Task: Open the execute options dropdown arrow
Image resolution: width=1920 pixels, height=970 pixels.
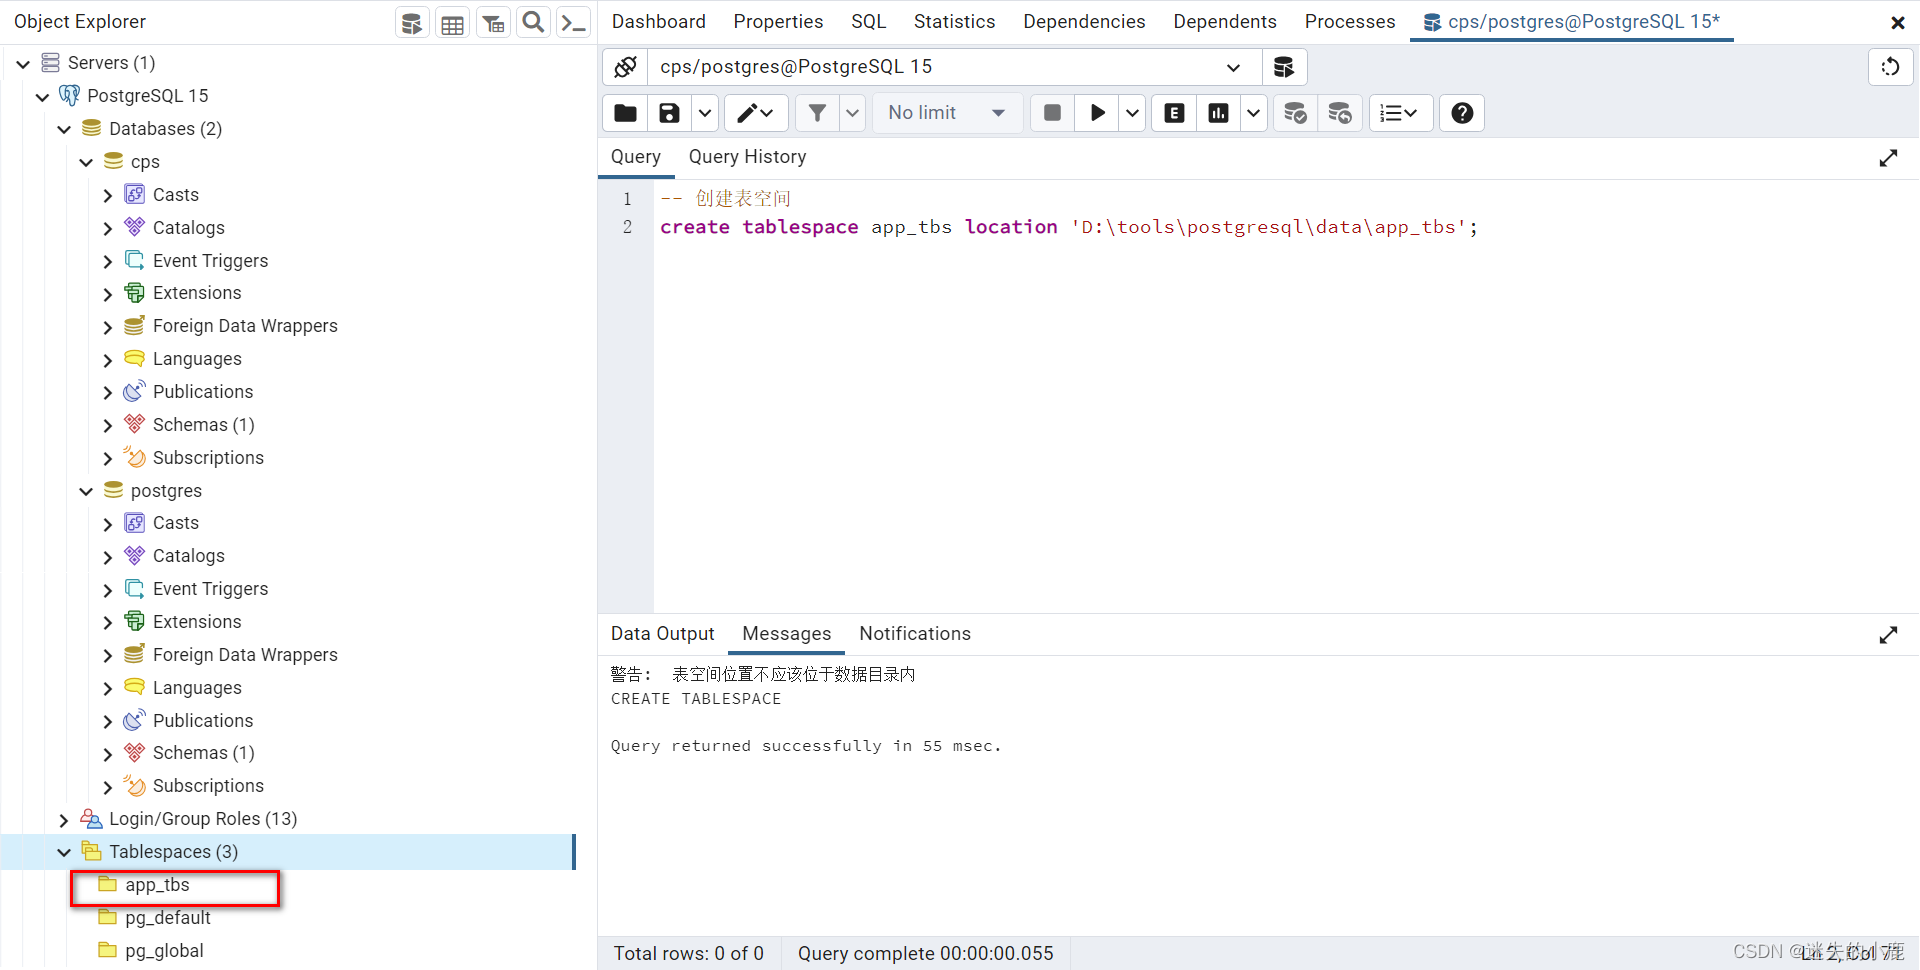Action: click(1132, 113)
